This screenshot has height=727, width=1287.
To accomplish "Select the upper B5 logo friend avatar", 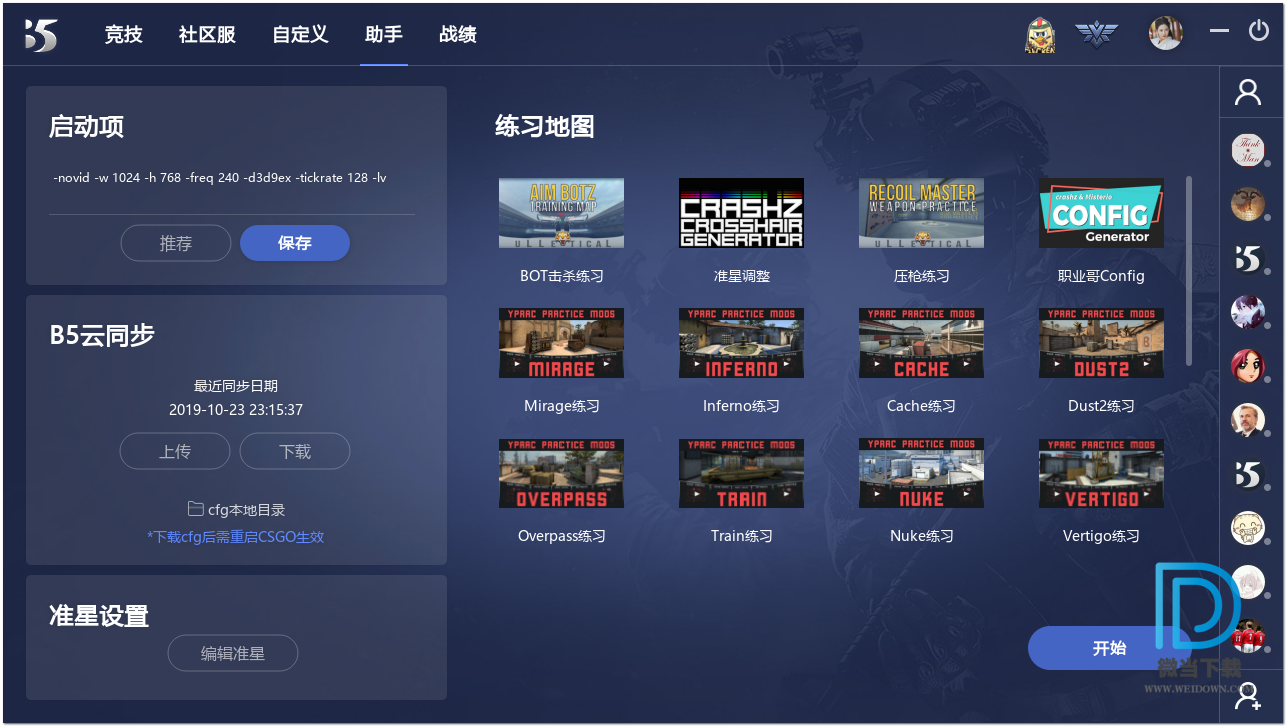I will tap(1248, 258).
